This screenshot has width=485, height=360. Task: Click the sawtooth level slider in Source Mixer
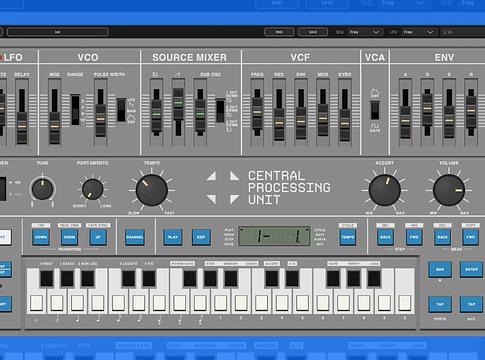[178, 104]
